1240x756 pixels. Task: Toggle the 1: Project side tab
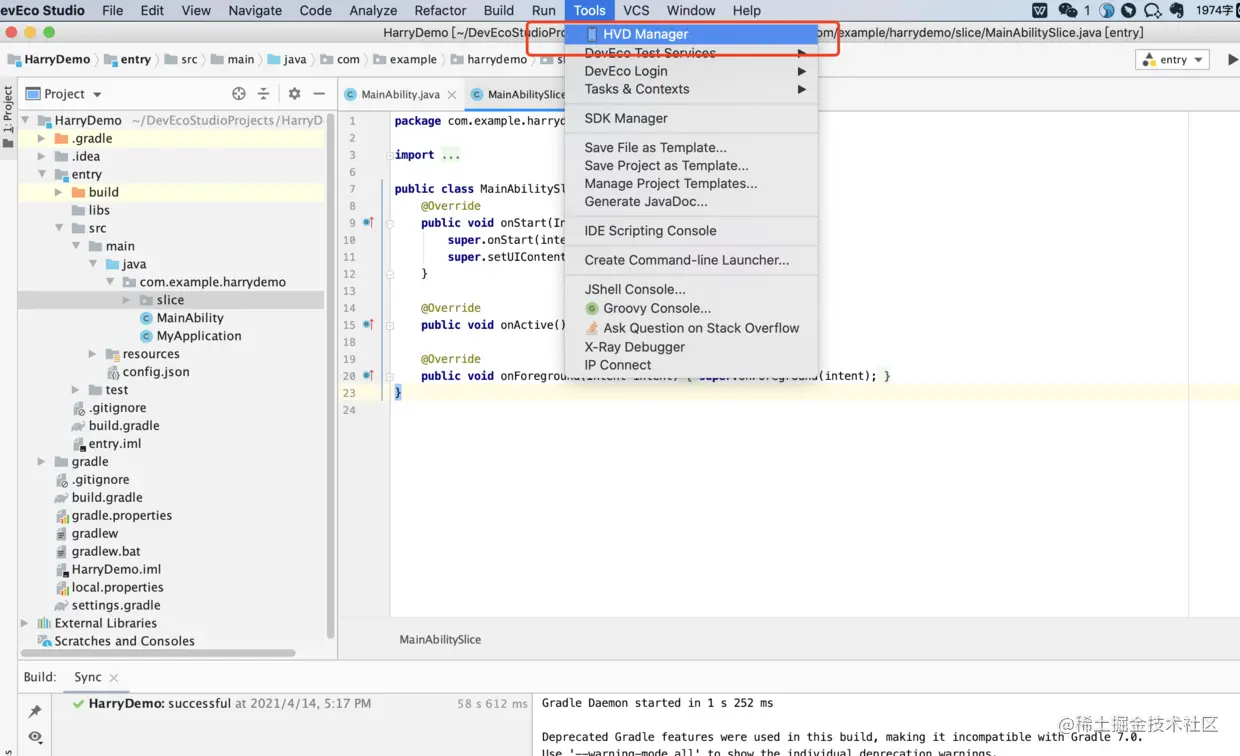tap(8, 116)
